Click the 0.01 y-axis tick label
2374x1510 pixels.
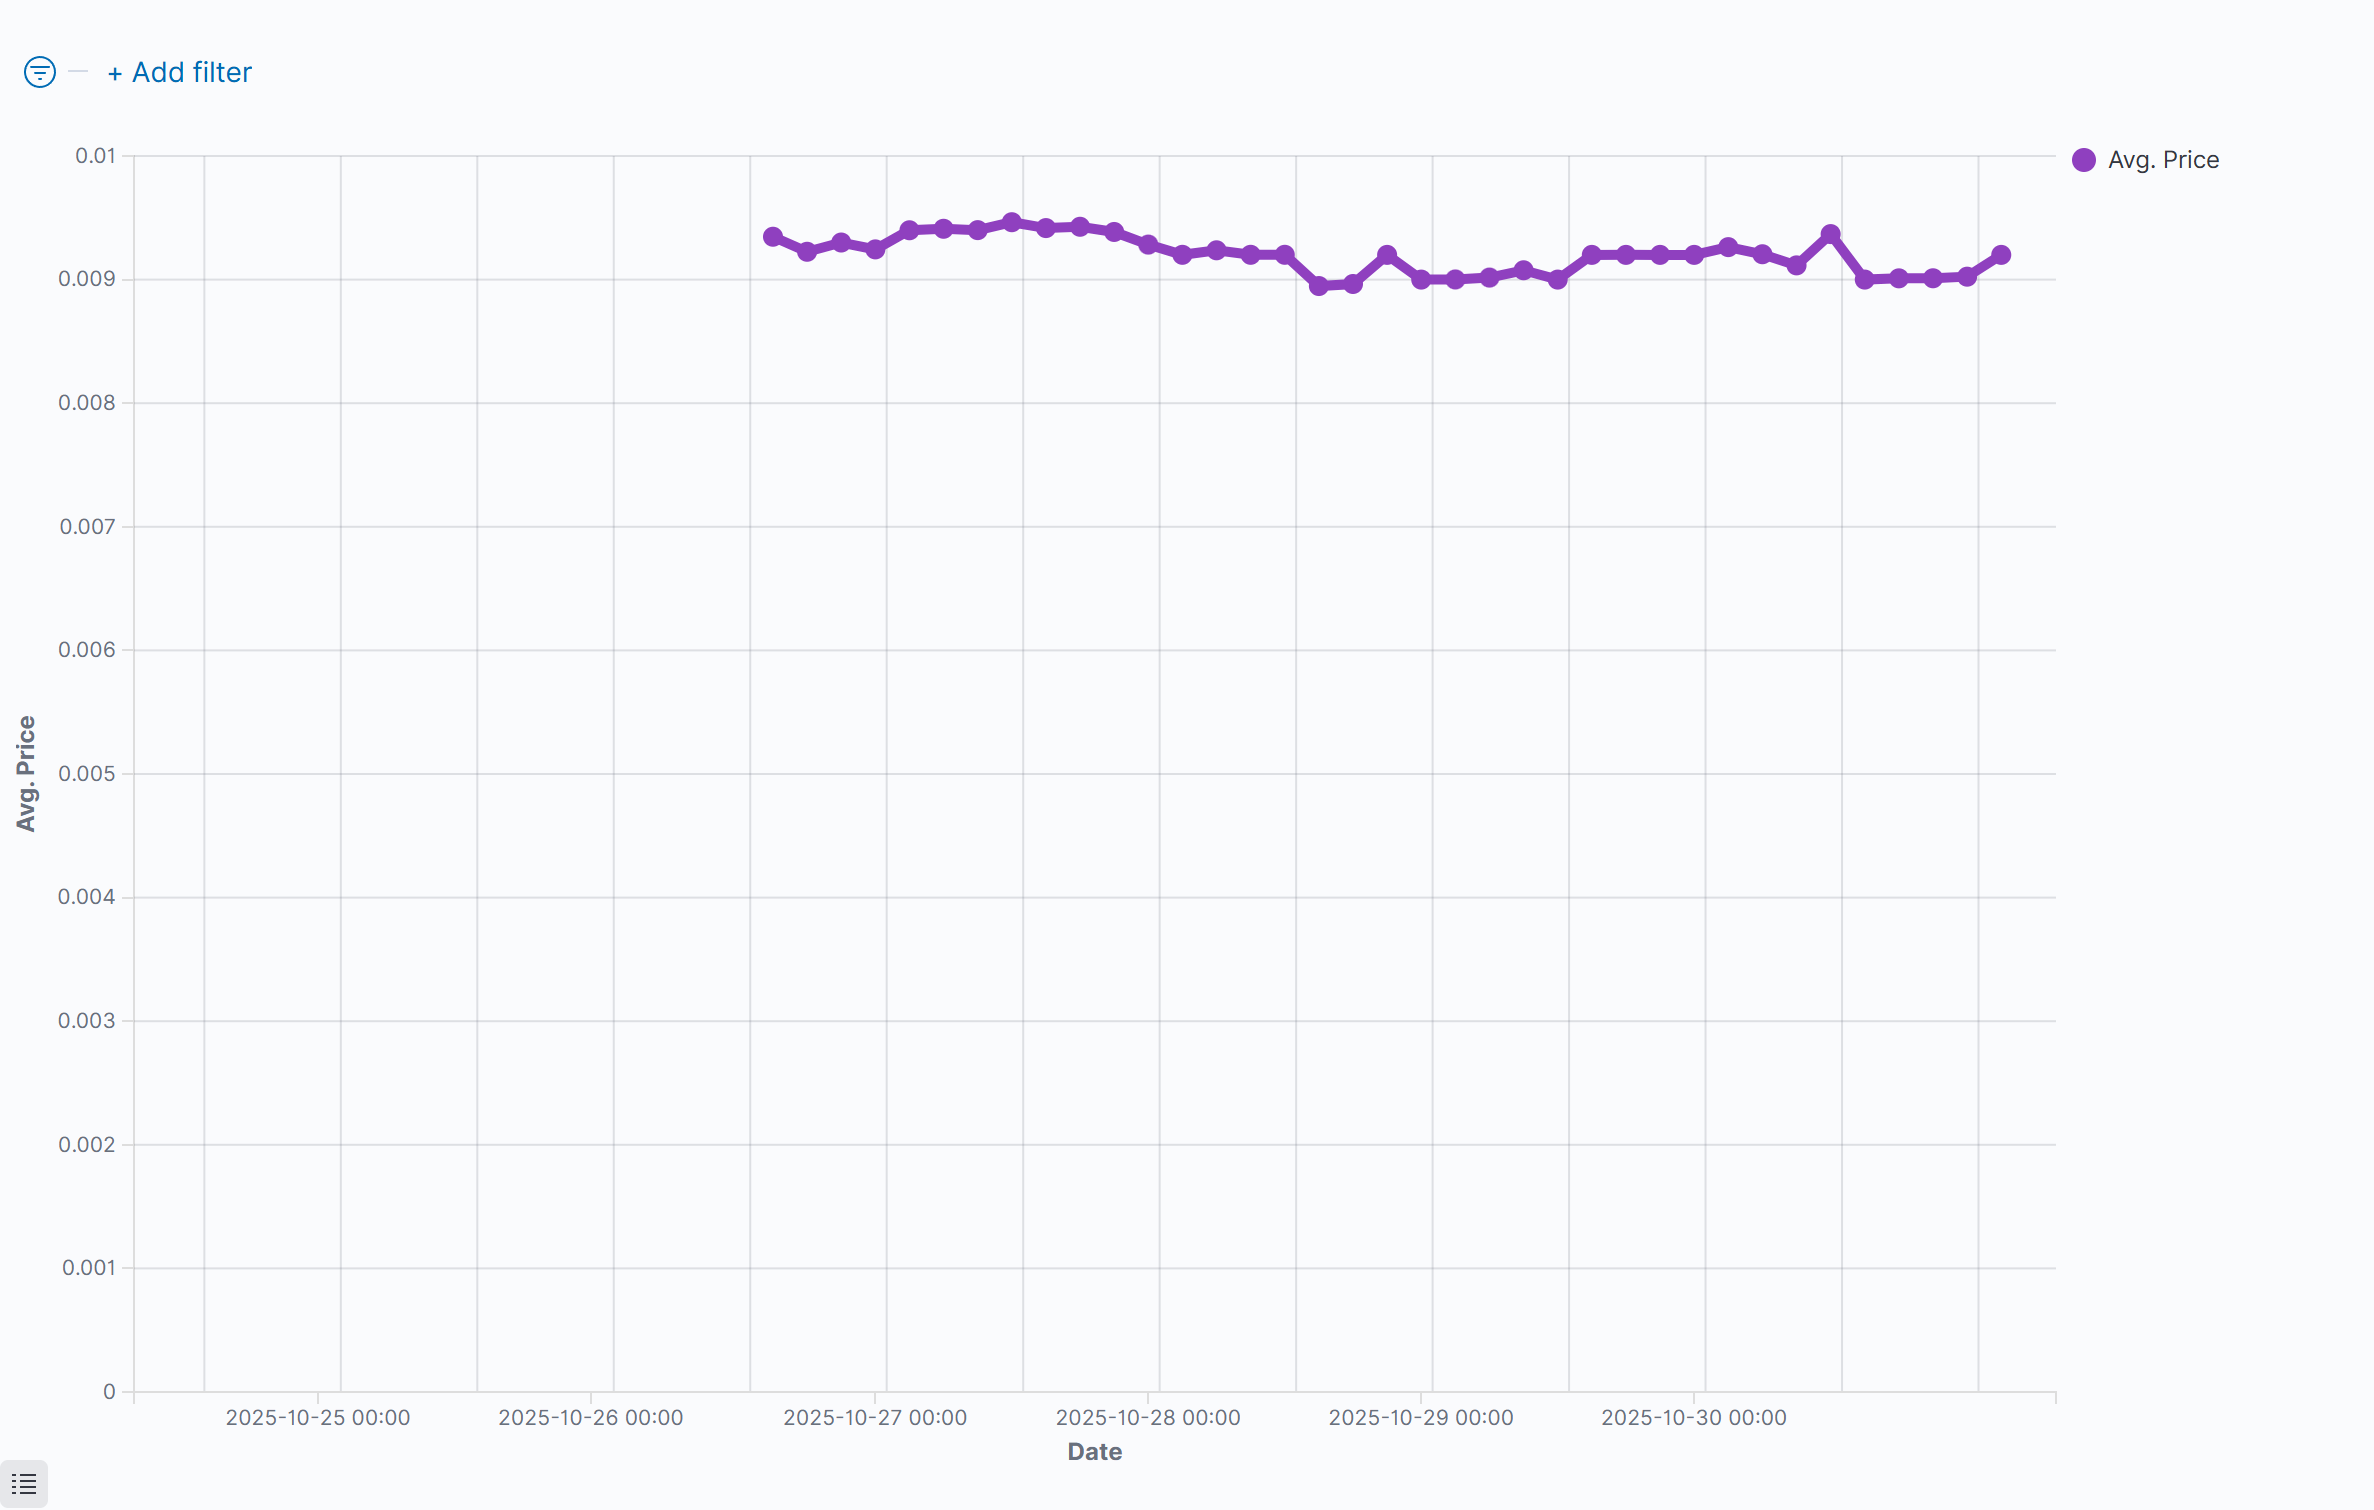pos(96,156)
